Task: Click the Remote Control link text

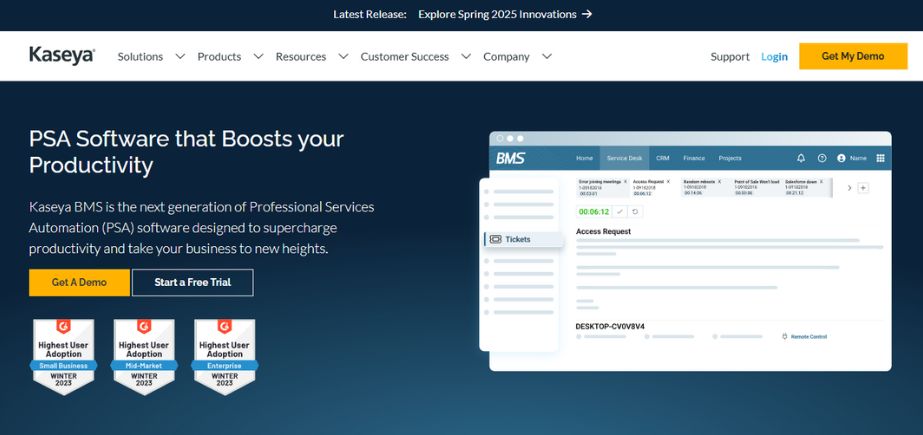Action: pyautogui.click(x=809, y=337)
